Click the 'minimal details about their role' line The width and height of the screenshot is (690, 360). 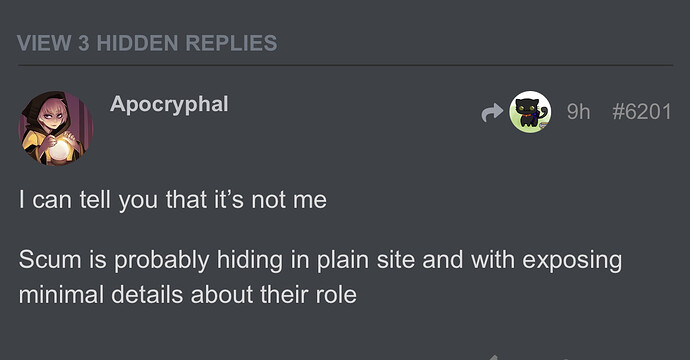coord(187,294)
